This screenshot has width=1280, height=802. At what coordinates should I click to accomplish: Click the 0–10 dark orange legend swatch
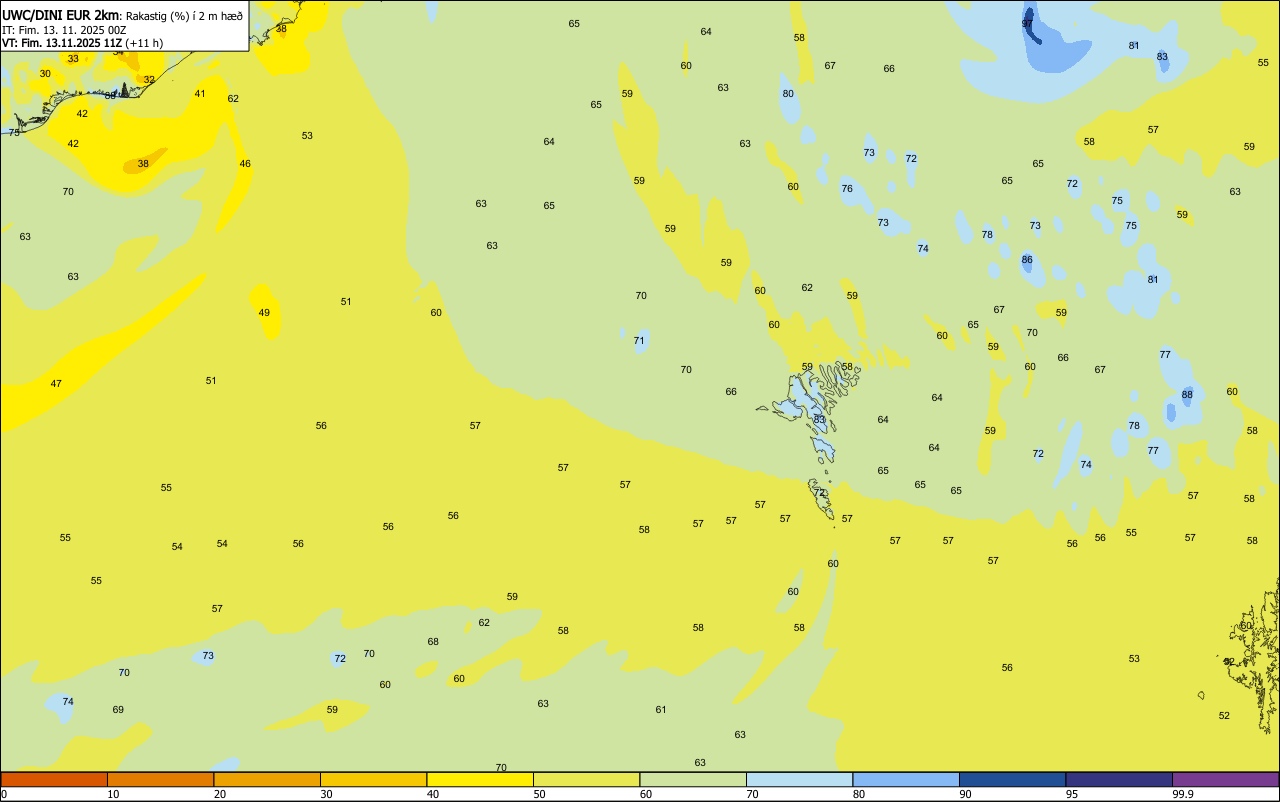click(x=54, y=779)
